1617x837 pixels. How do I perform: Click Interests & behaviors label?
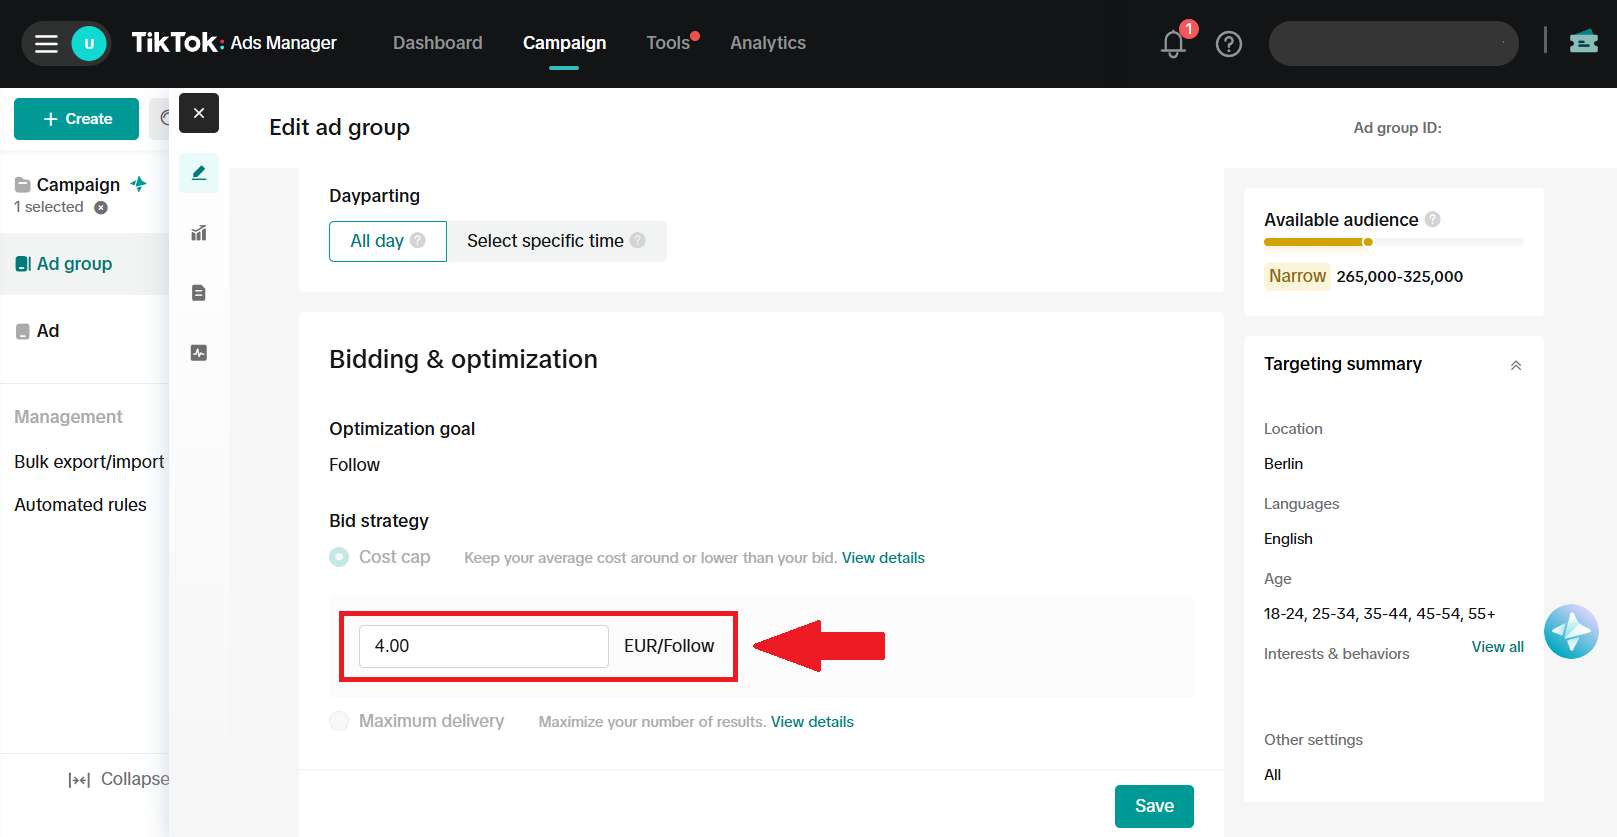coord(1336,654)
